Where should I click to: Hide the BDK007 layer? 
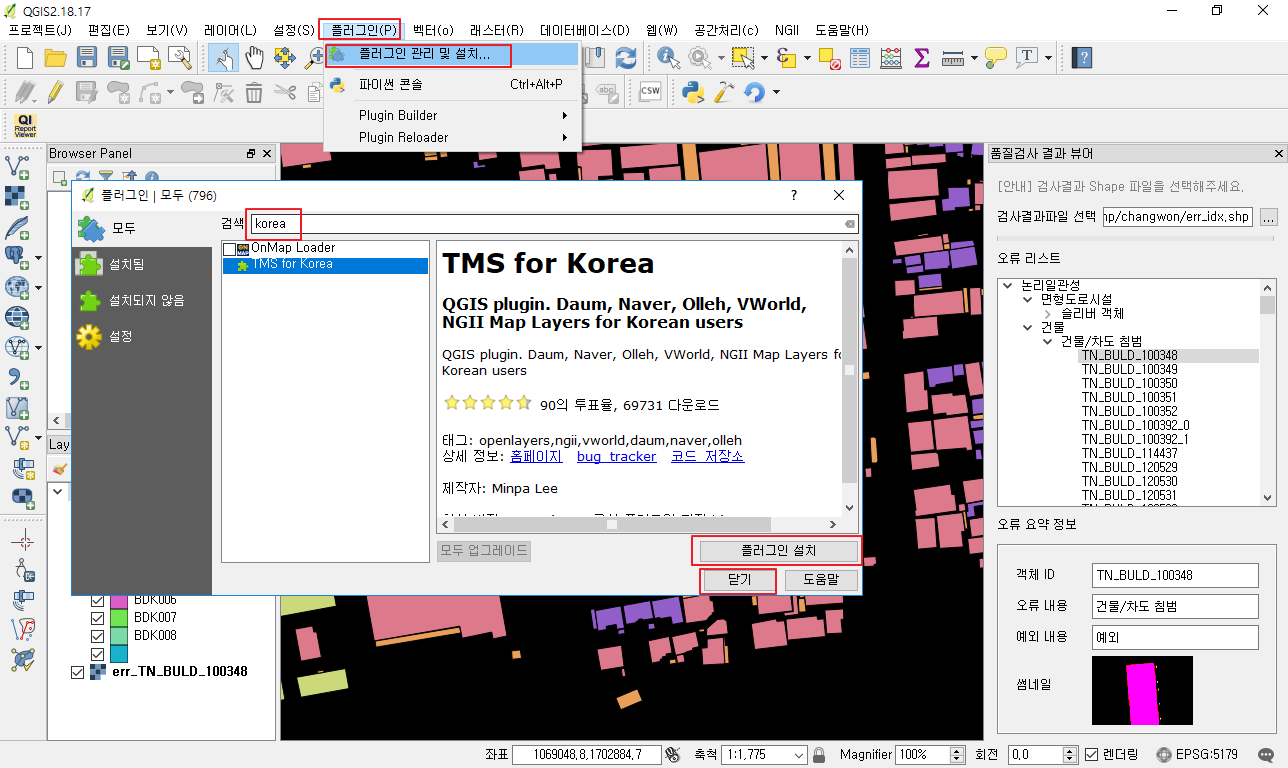97,618
